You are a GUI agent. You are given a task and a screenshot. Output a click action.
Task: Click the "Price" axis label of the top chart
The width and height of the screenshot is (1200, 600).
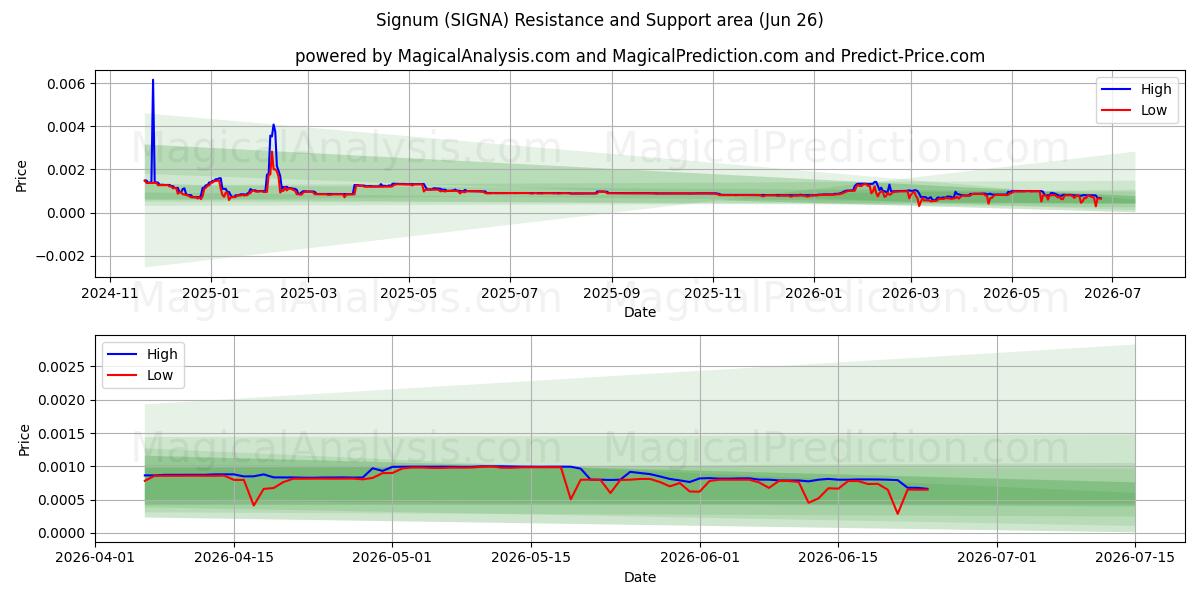(21, 175)
